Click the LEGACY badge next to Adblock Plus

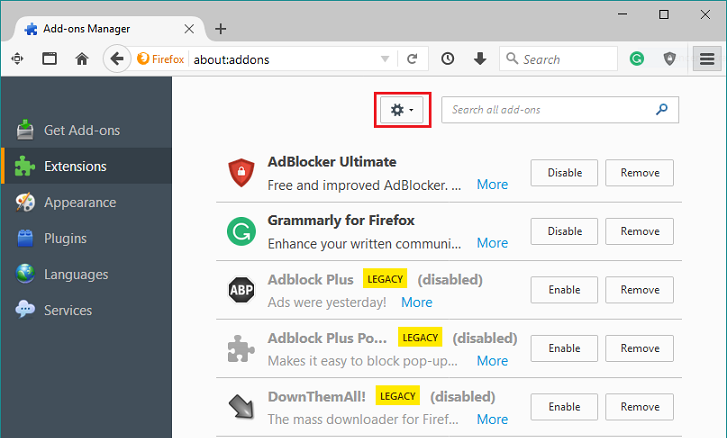[x=385, y=279]
